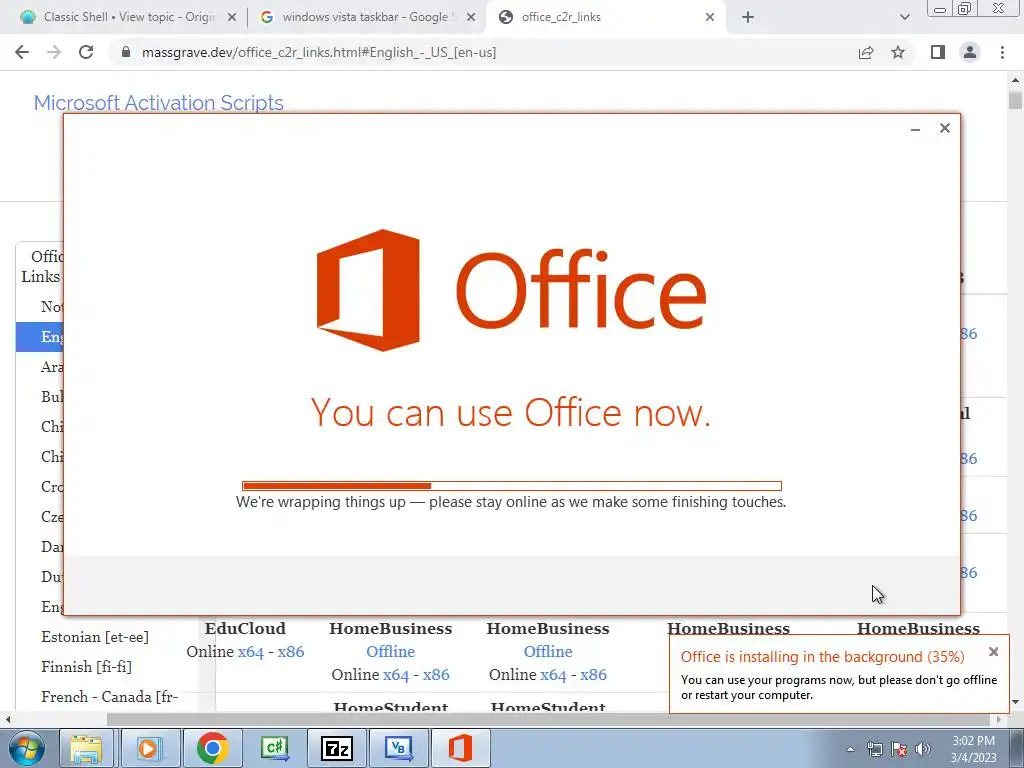Screen dimensions: 1024x768
Task: Minimize the Office installer window
Action: pos(916,129)
